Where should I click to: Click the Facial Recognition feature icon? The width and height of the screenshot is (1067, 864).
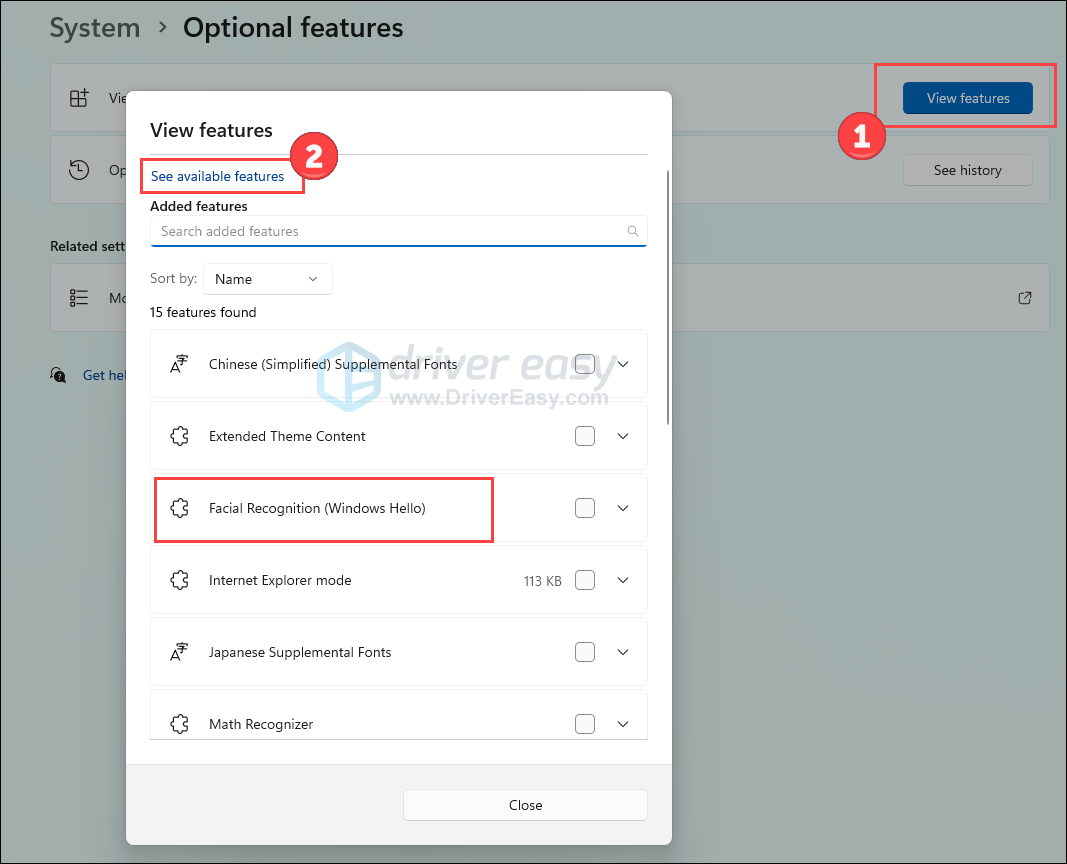(179, 509)
